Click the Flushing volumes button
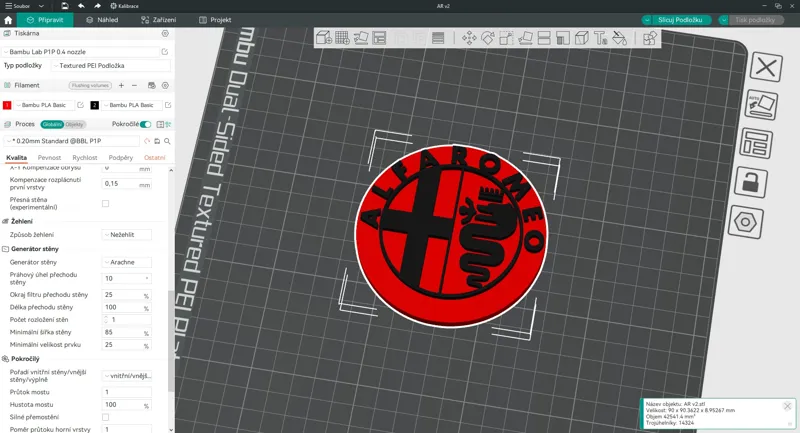800x433 pixels. coord(90,85)
